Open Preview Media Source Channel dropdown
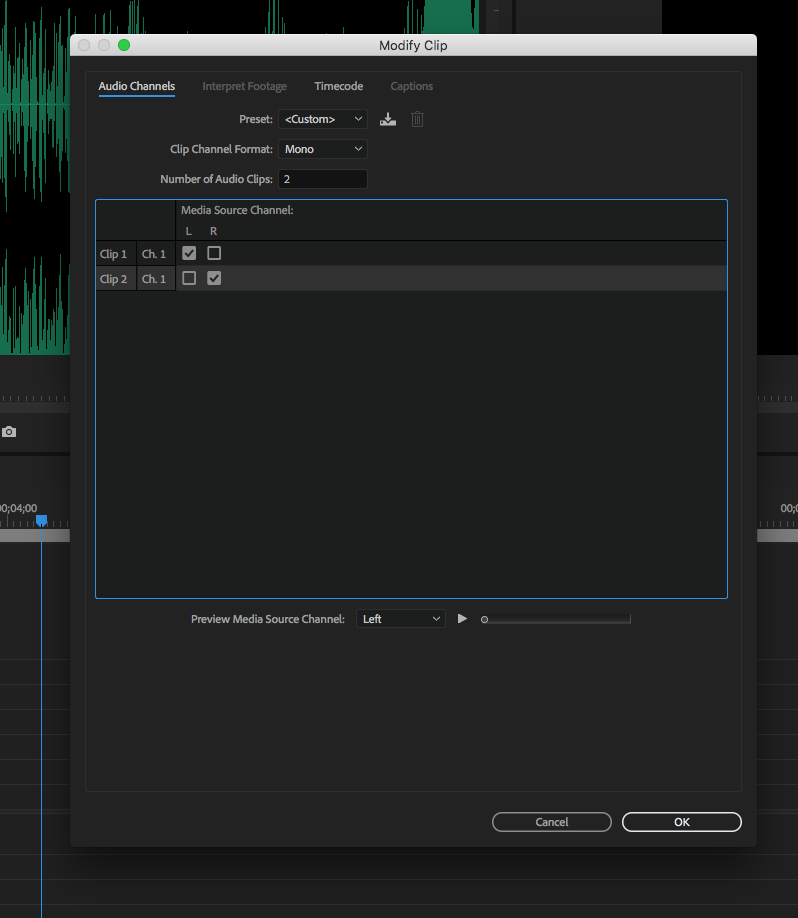 coord(400,619)
